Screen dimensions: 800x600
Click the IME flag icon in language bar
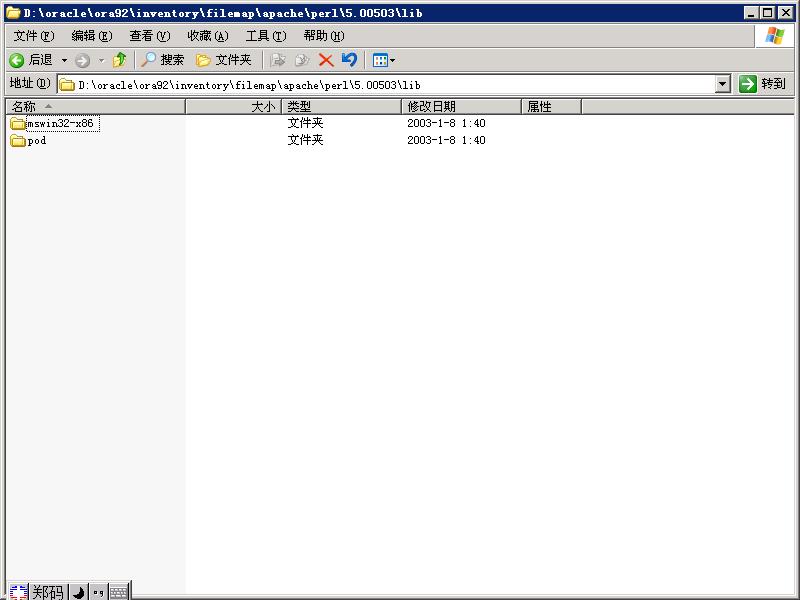coord(18,592)
